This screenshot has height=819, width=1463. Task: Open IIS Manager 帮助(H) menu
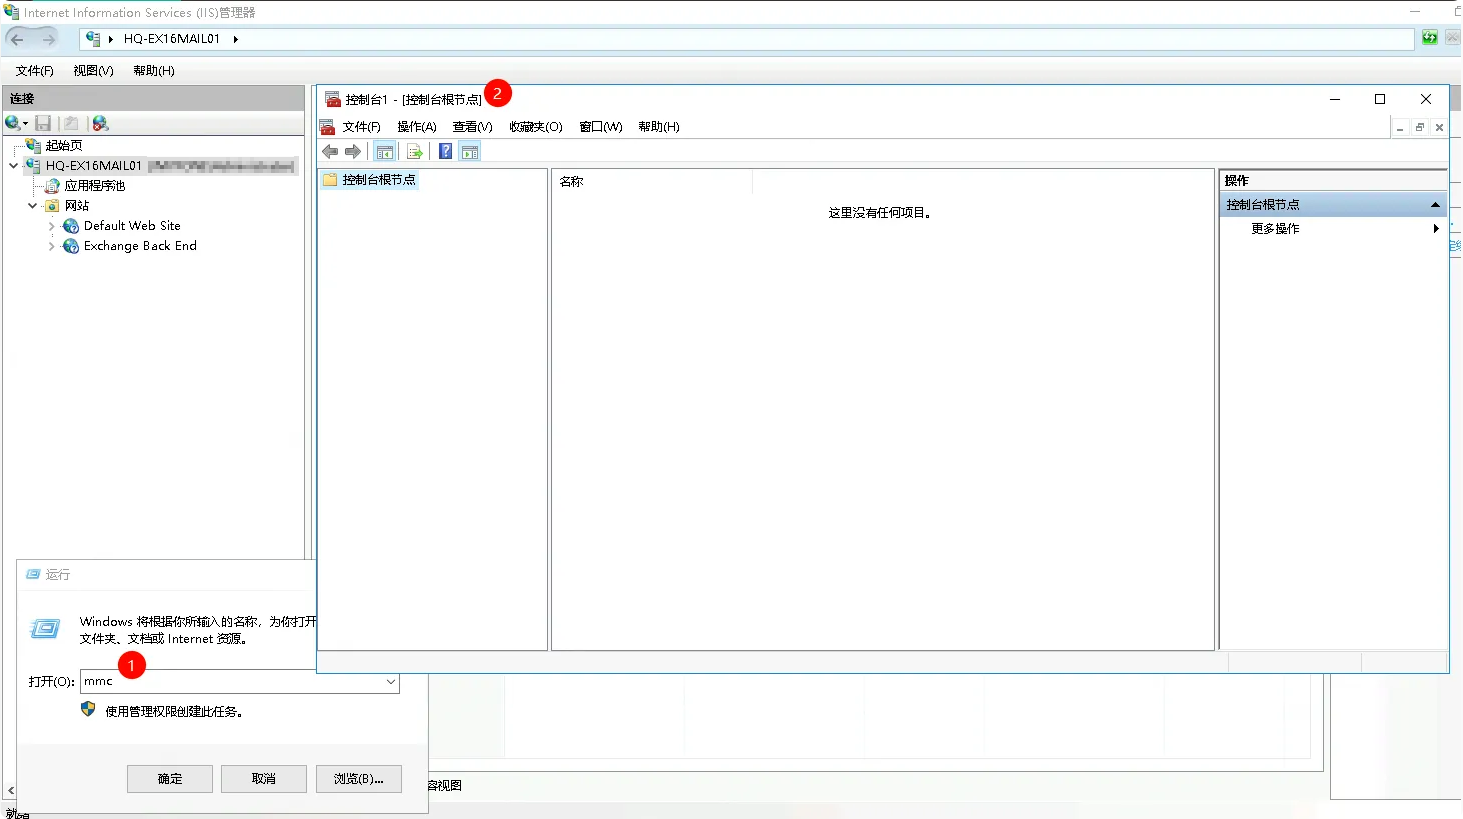(154, 71)
